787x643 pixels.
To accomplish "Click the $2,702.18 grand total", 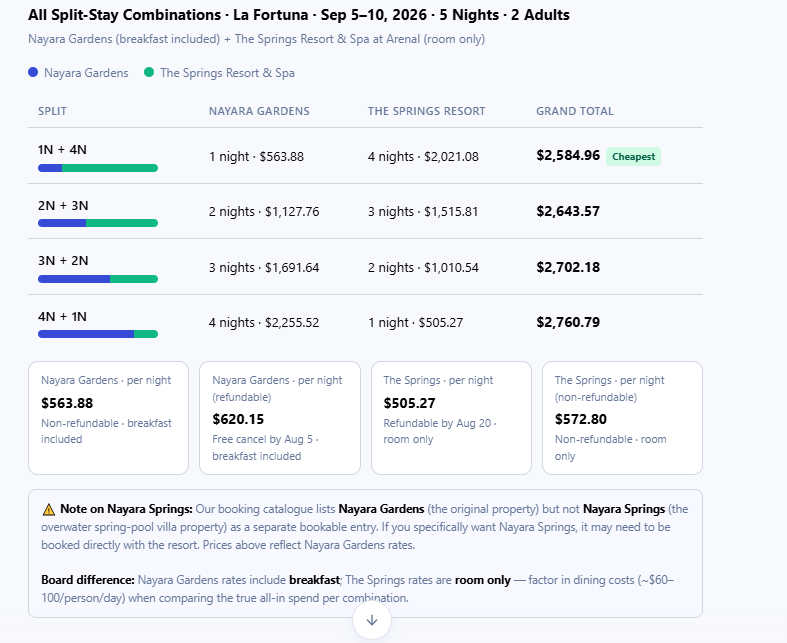I will (x=568, y=267).
